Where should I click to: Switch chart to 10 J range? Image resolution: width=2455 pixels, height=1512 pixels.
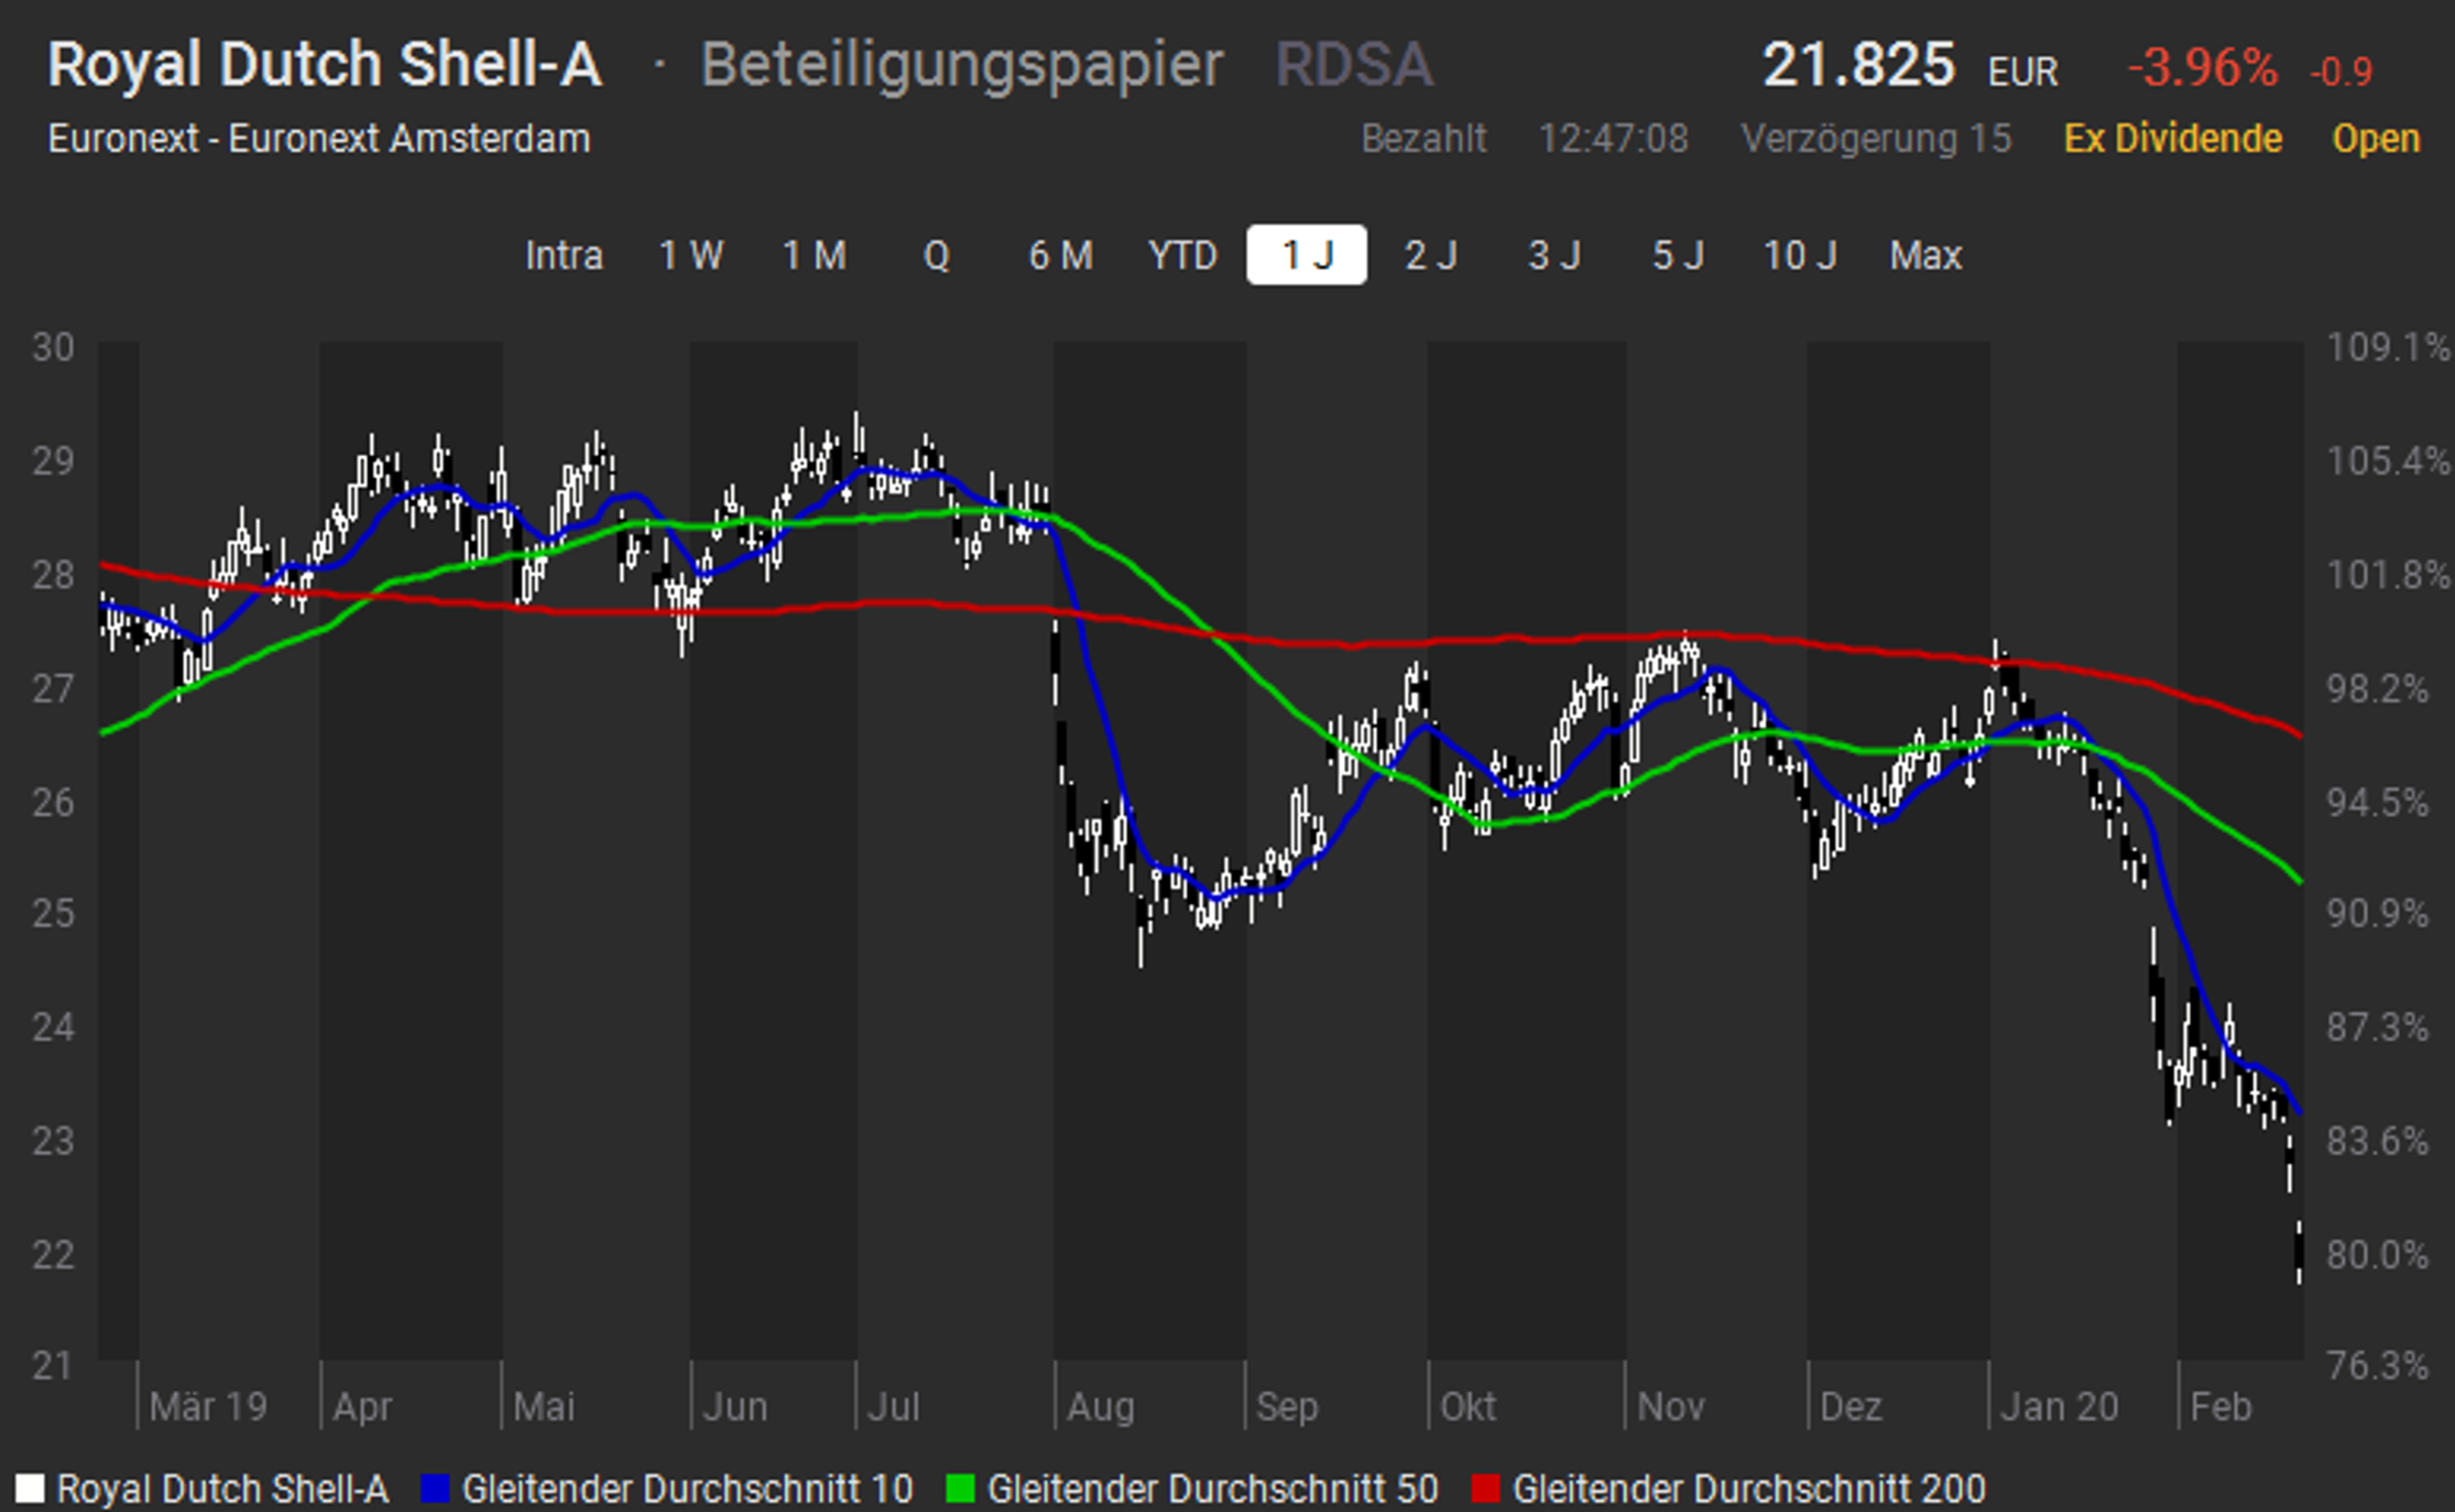1799,256
